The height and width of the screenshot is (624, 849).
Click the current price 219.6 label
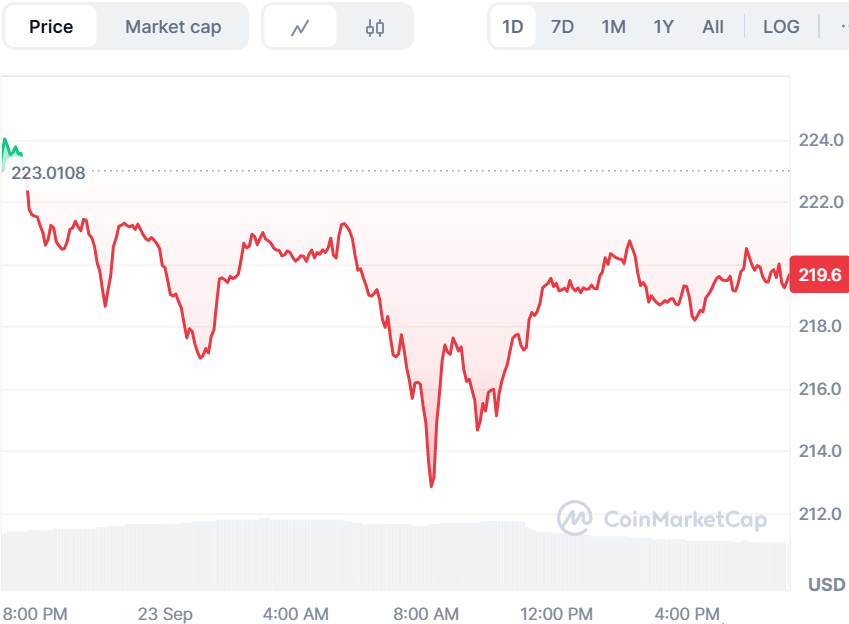(819, 275)
